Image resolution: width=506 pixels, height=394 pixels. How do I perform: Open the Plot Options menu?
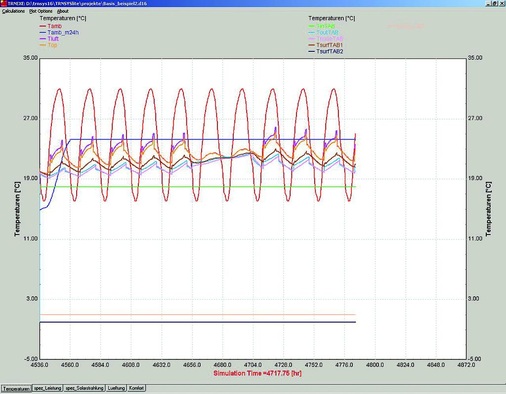pos(41,11)
